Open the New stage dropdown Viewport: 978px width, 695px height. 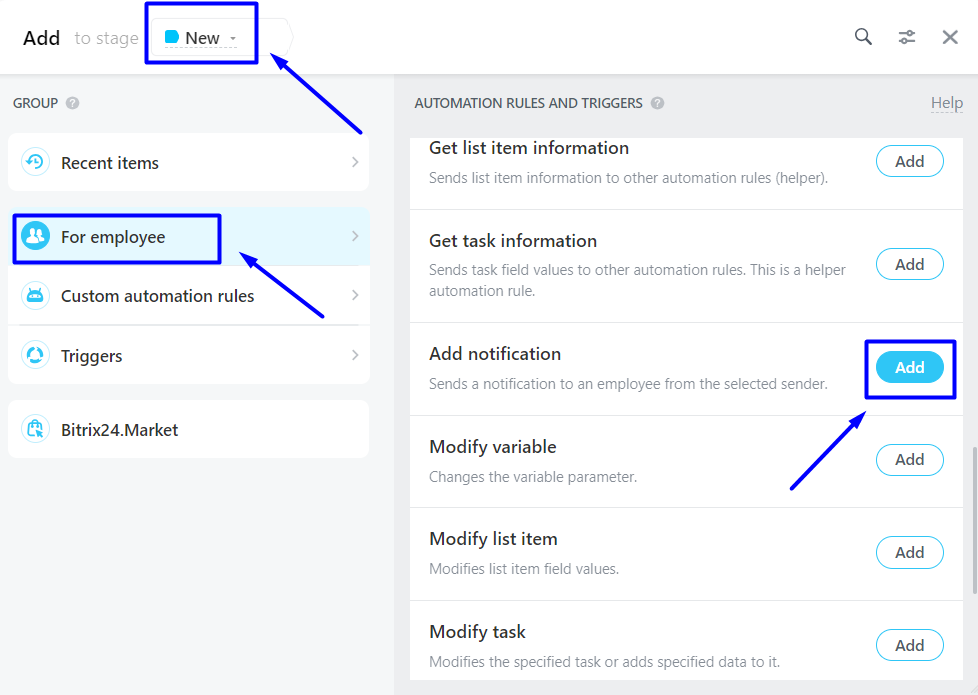(202, 38)
